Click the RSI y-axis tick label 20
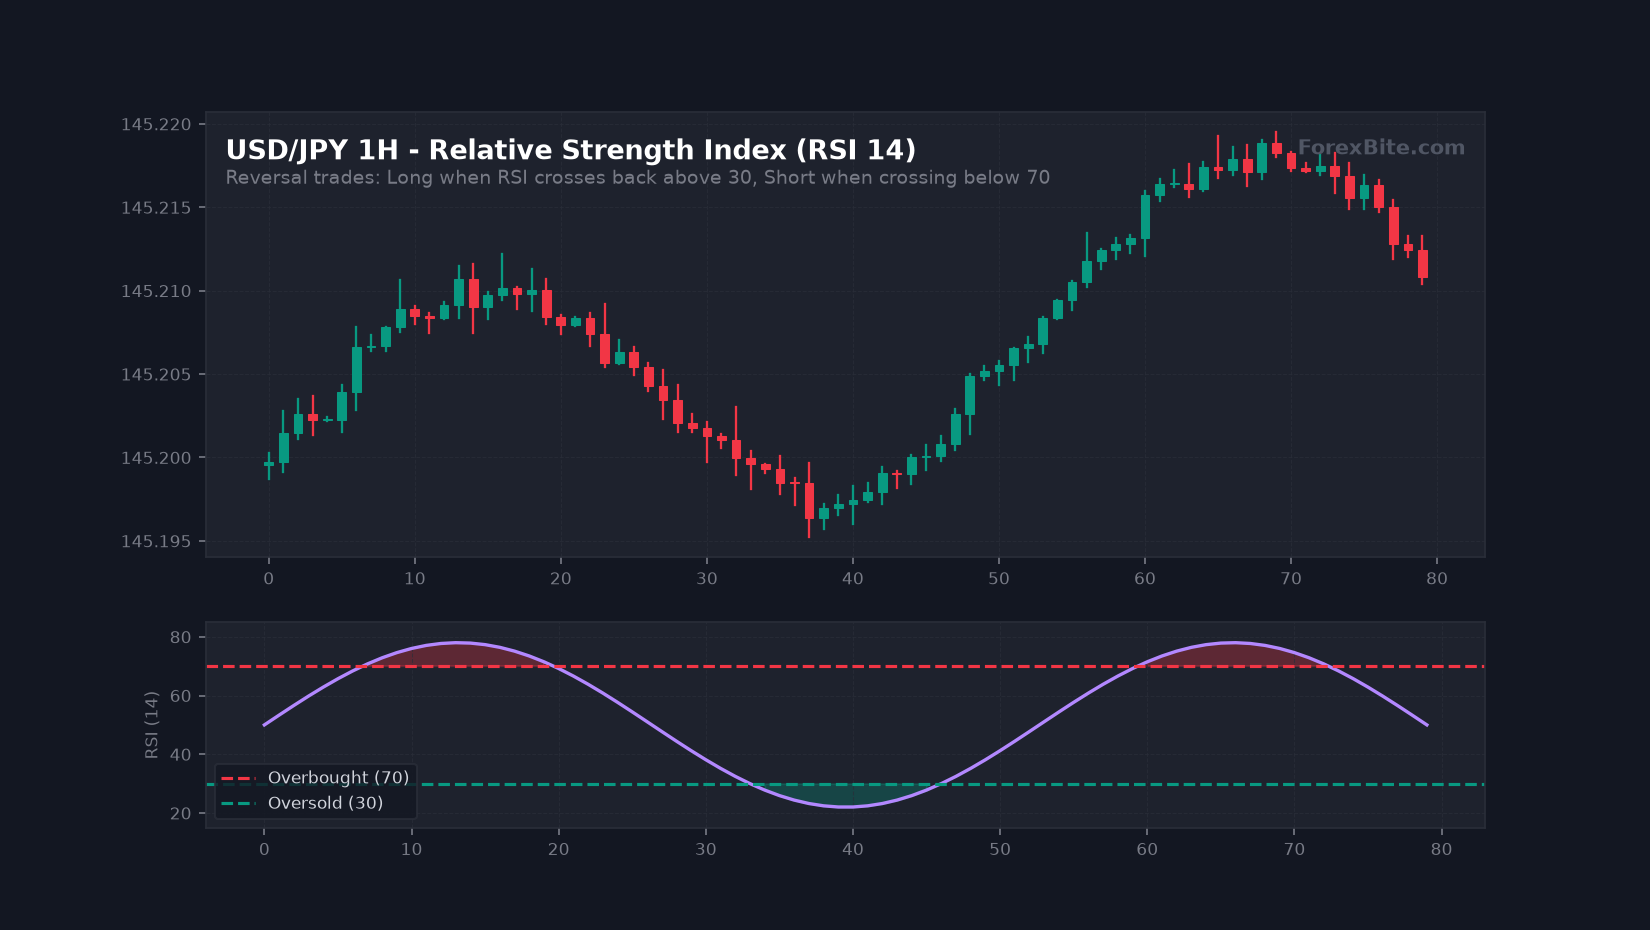1650x930 pixels. 181,814
